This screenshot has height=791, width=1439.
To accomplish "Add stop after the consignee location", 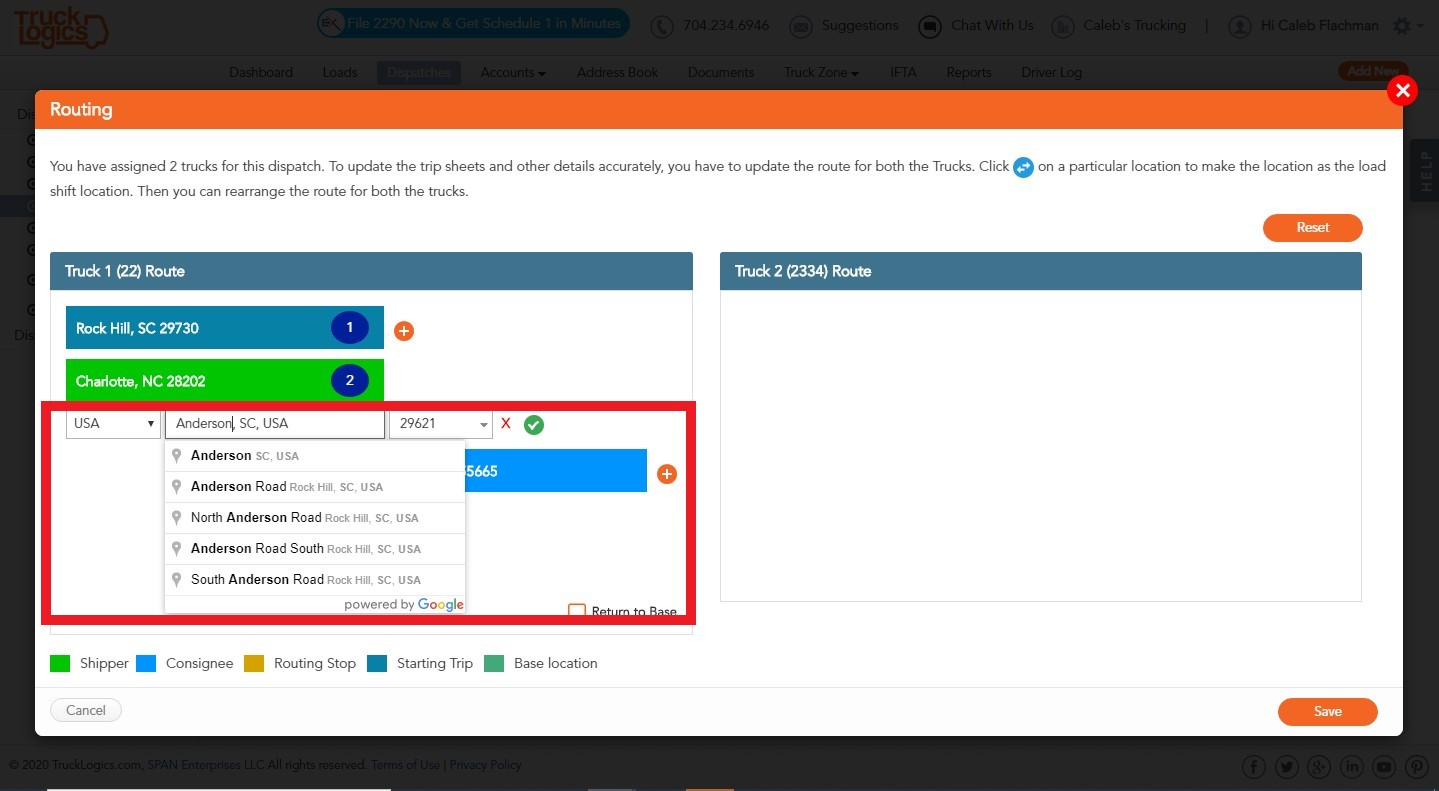I will [667, 474].
